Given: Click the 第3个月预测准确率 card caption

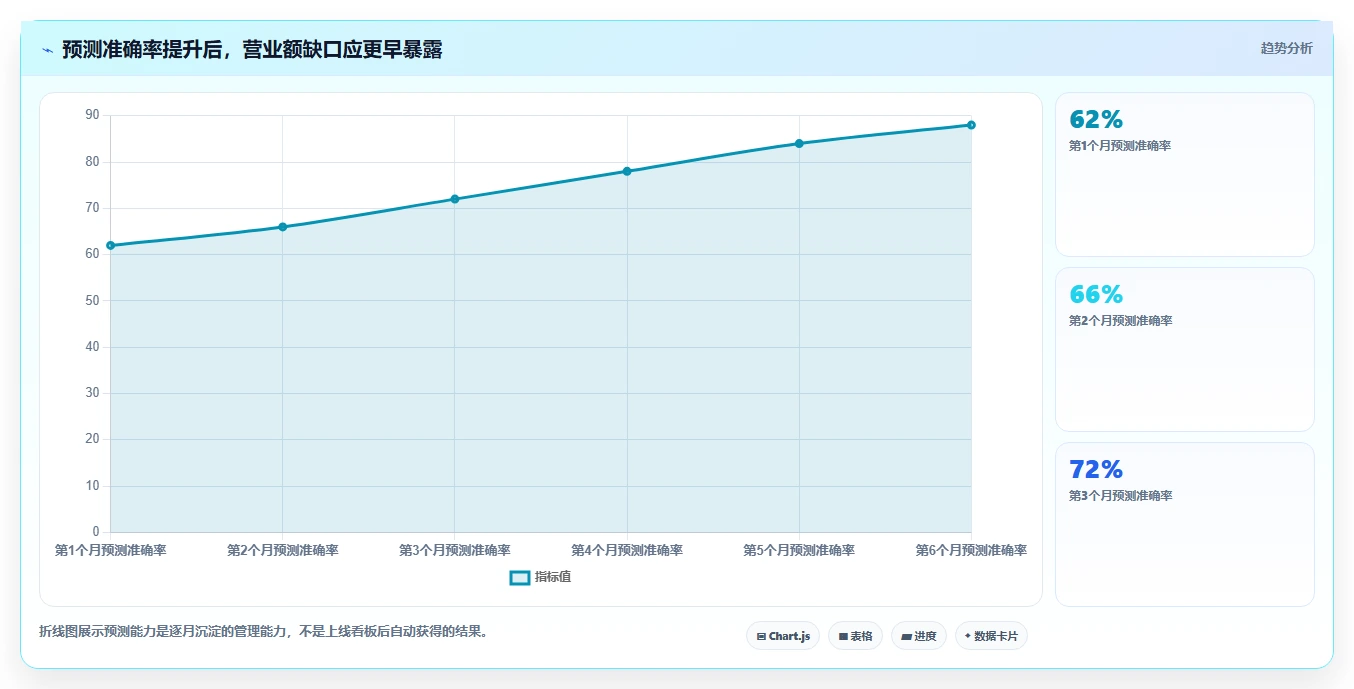Looking at the screenshot, I should [1120, 496].
